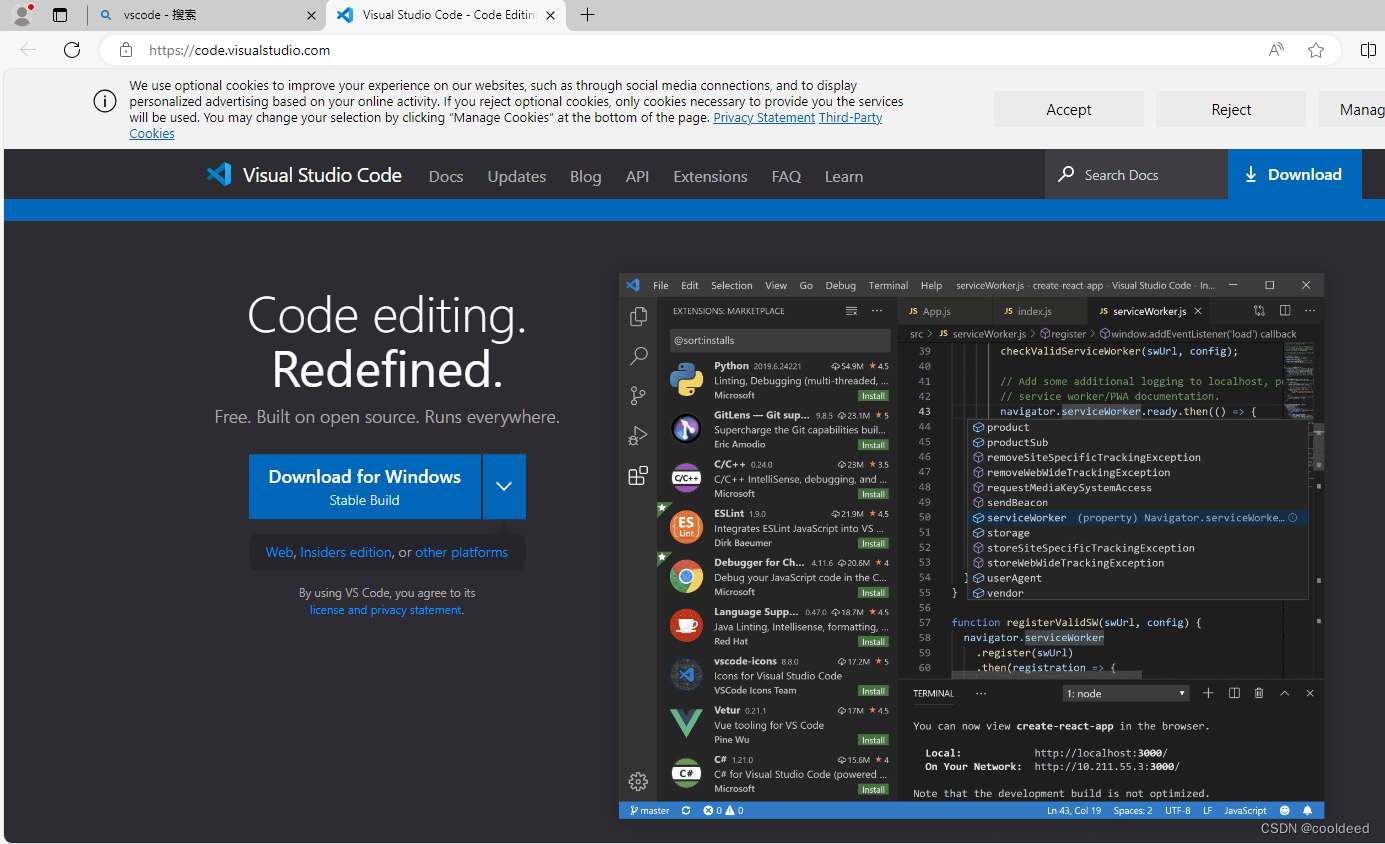Screen dimensions: 1385x844
Task: Click Run and Debug icon in activity bar
Action: tap(638, 436)
